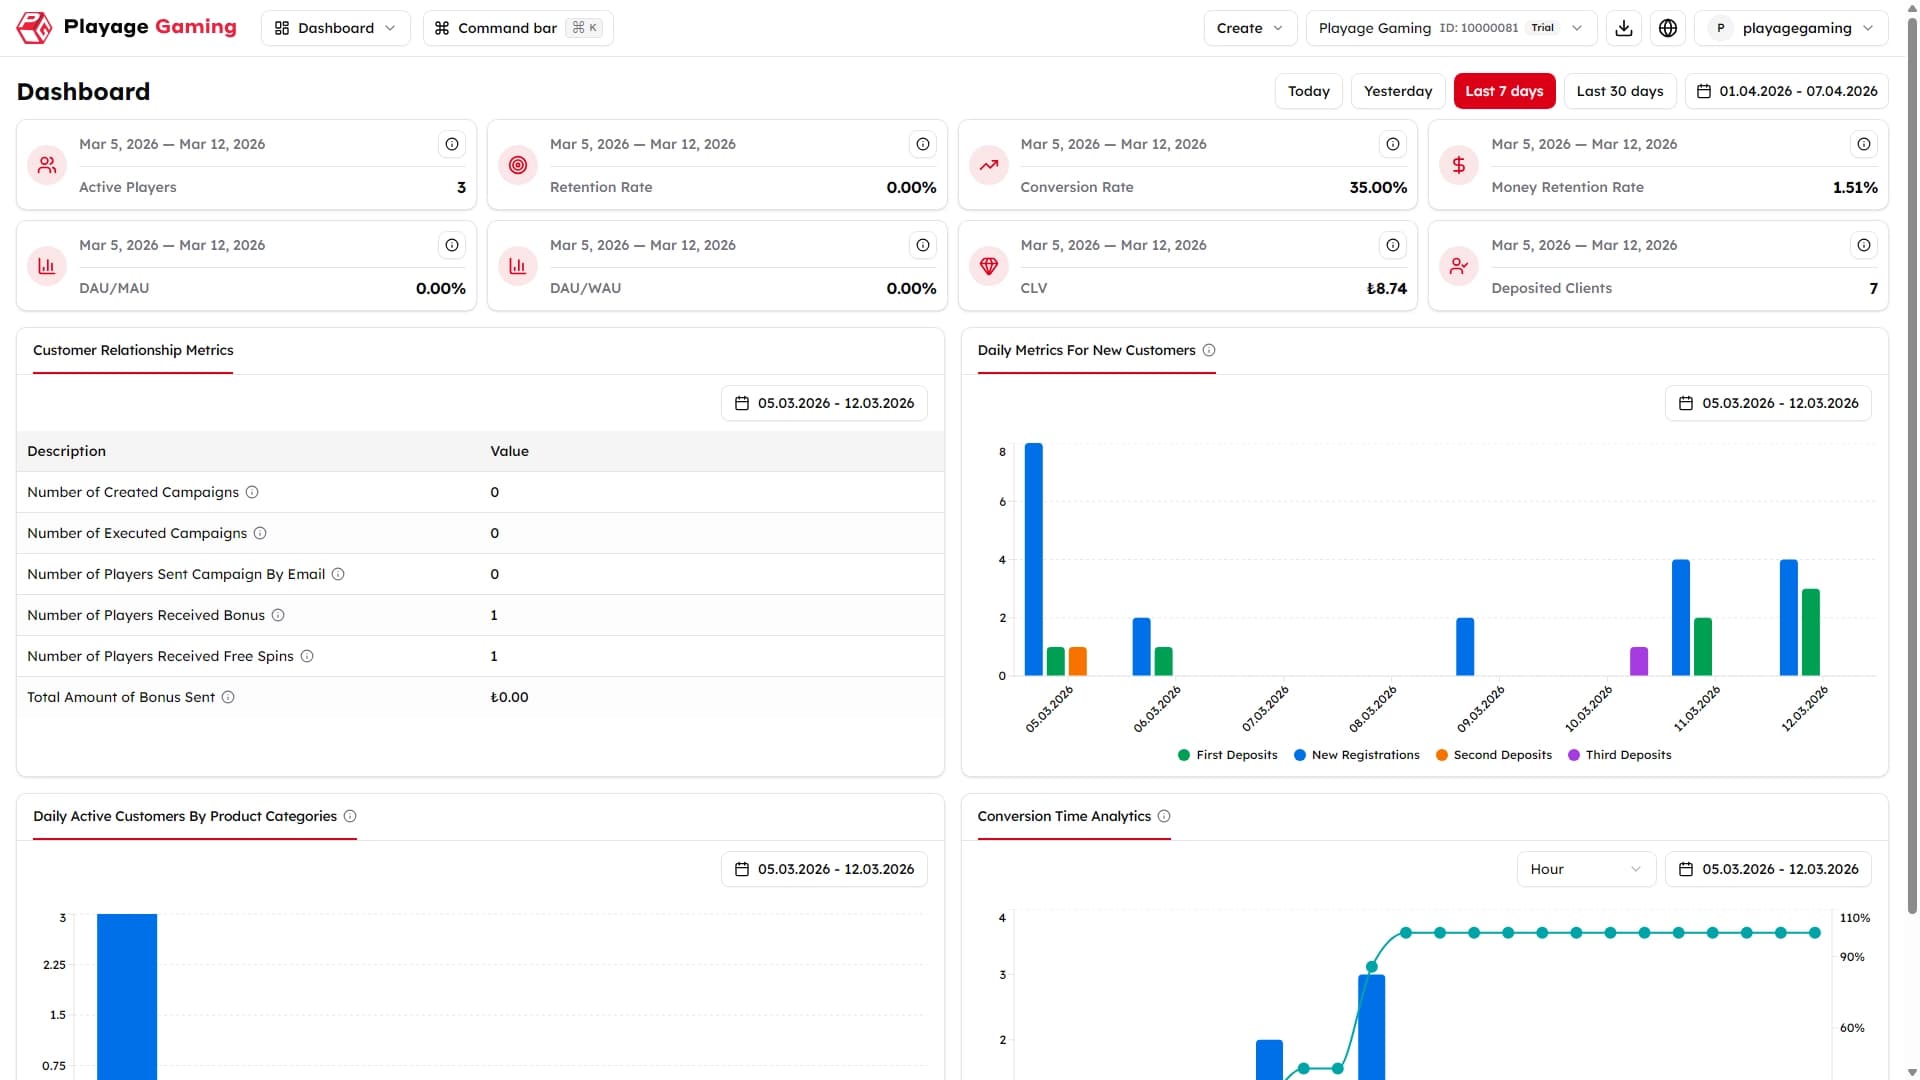Click info icon beside Conversion Time Analytics
This screenshot has height=1080, width=1920.
point(1164,816)
